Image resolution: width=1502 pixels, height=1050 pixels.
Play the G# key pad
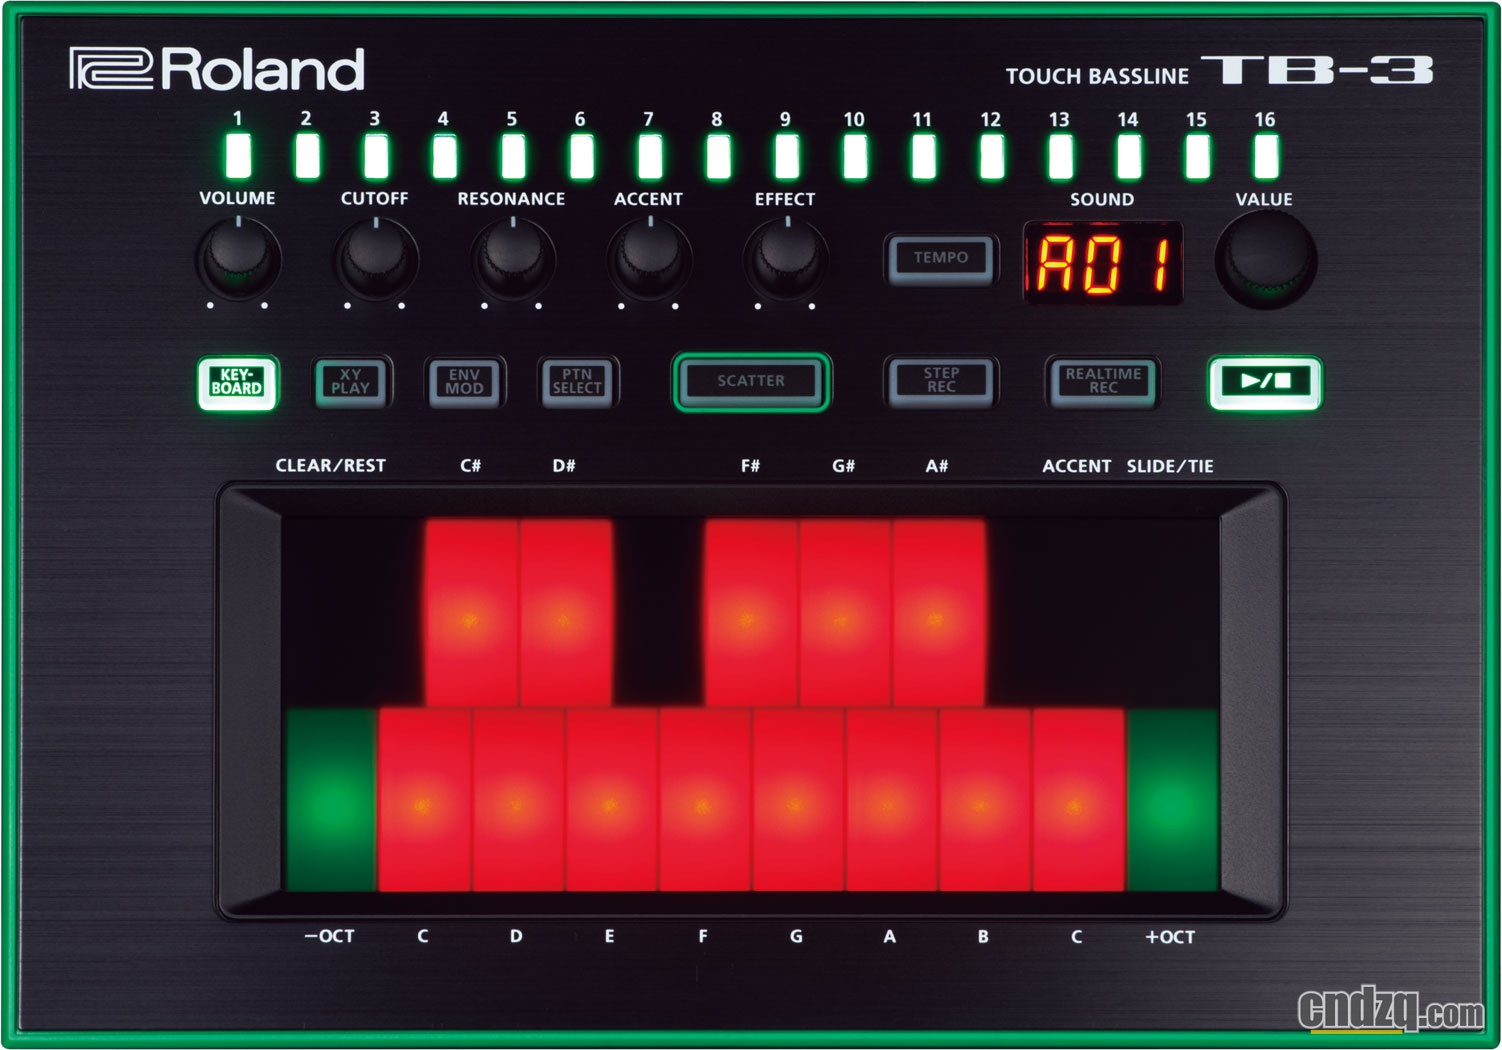(845, 612)
